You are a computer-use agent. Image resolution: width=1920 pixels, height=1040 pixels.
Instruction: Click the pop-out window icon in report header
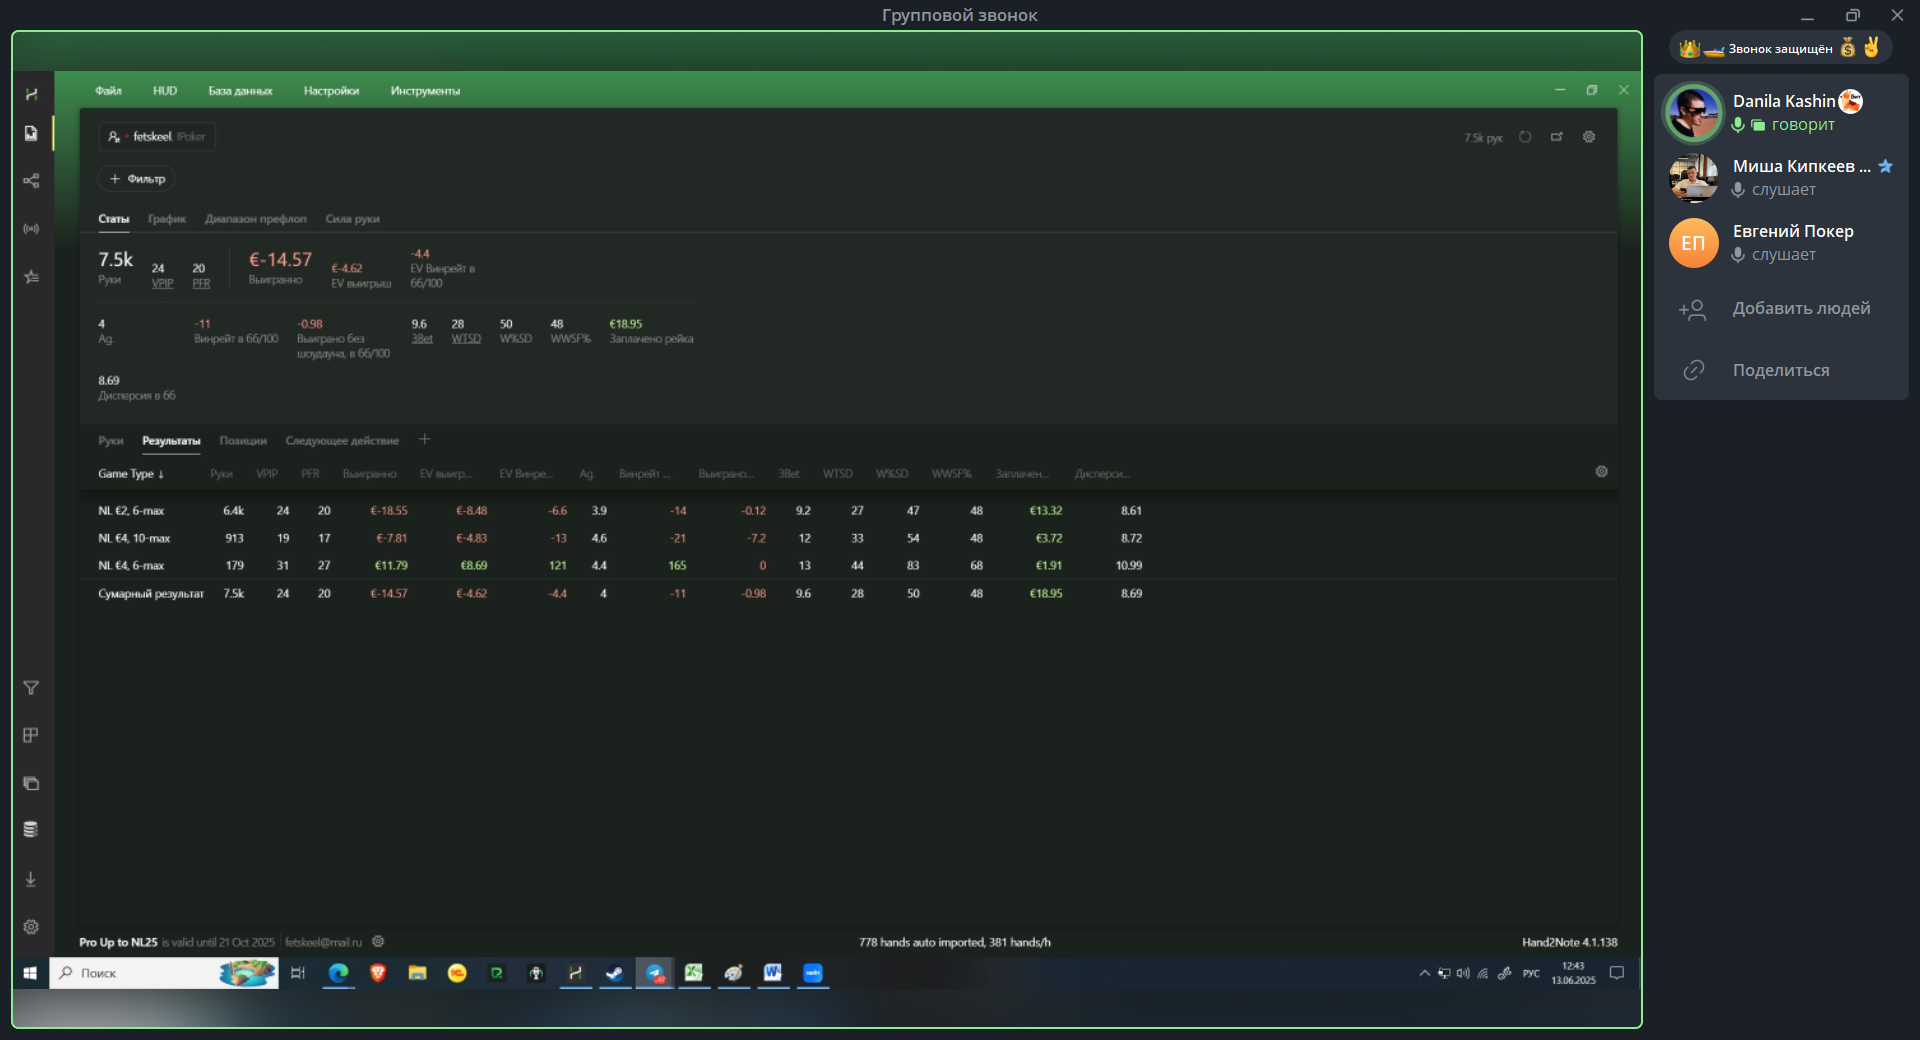click(x=1557, y=137)
